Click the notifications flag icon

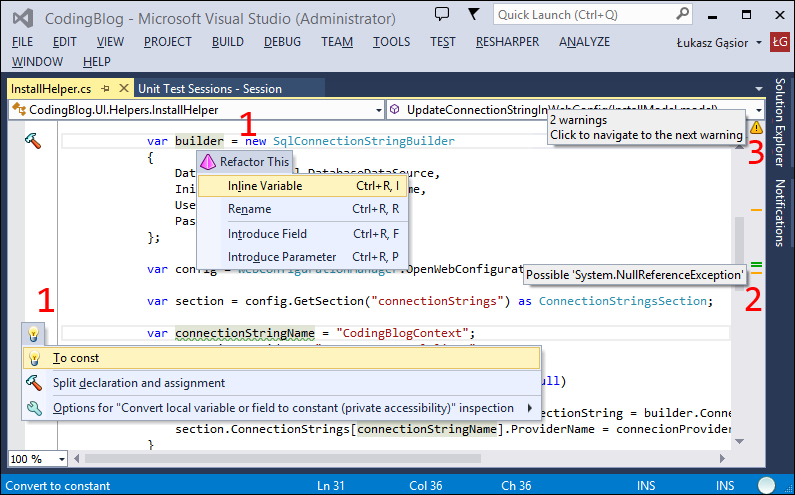click(473, 14)
